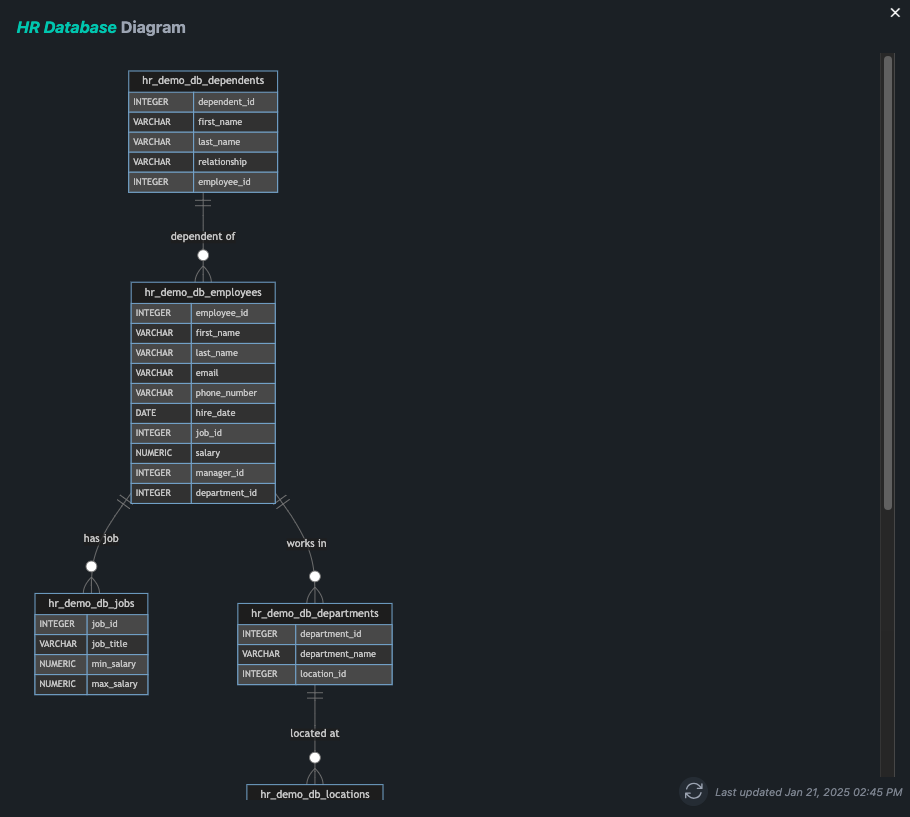Click the refresh diagram icon
Screen dimensions: 910x817
[x=694, y=791]
